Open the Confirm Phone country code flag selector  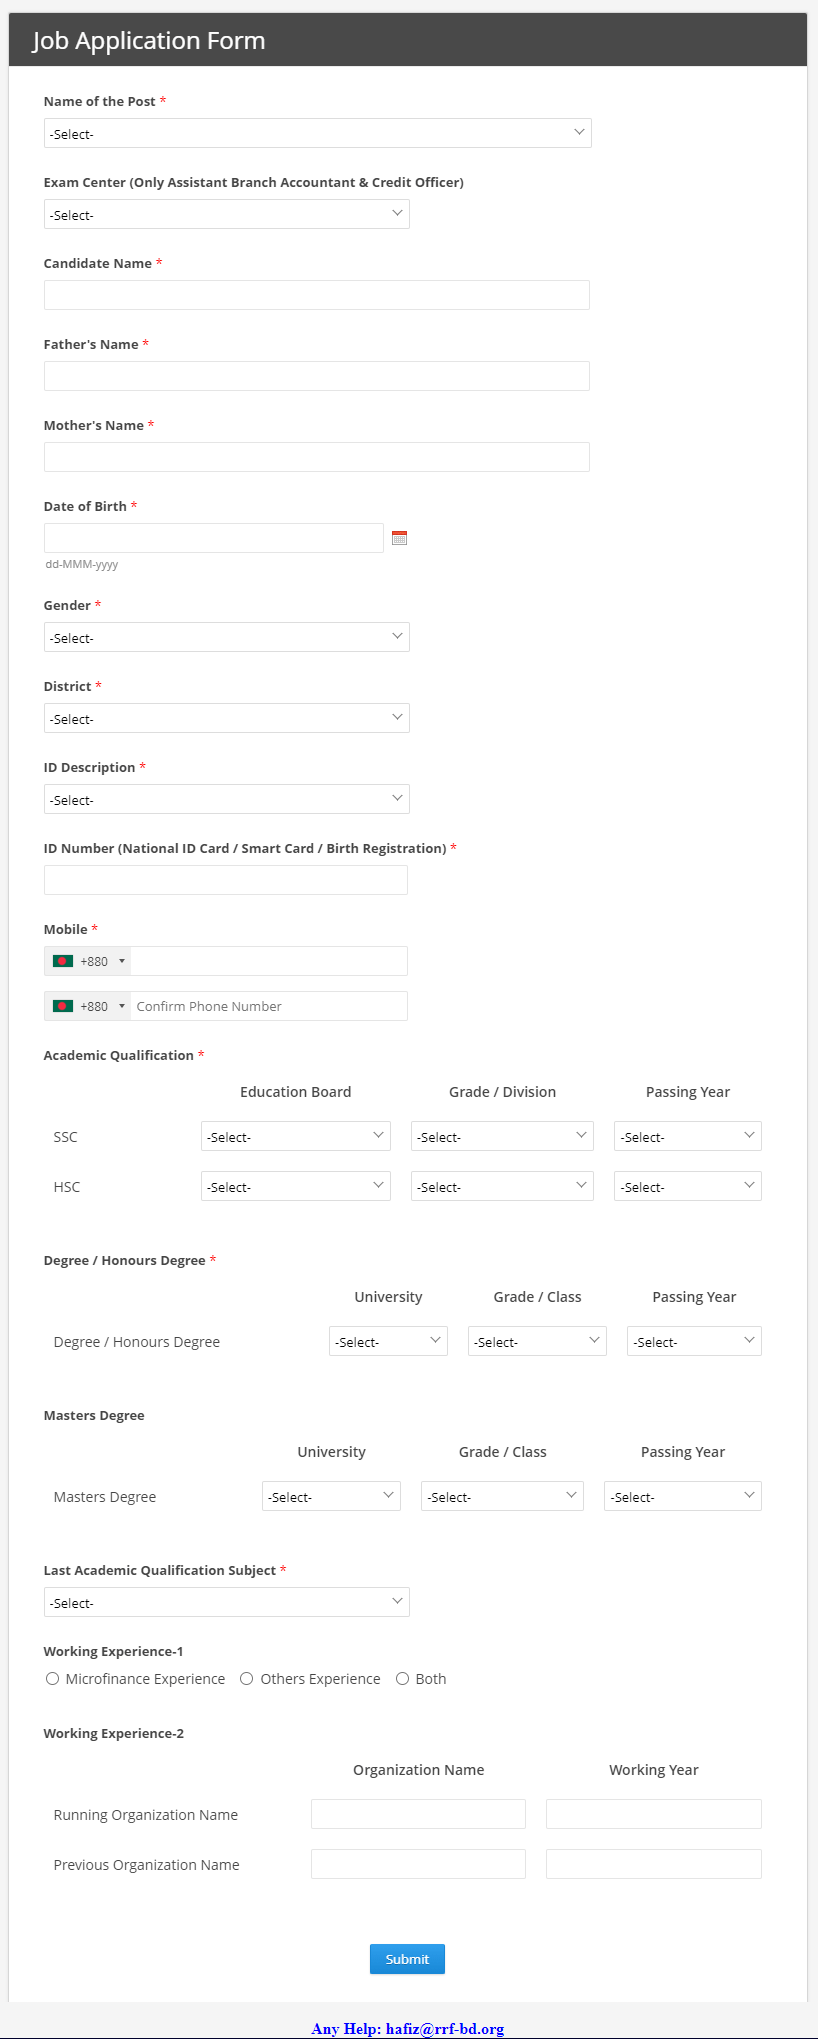pyautogui.click(x=88, y=1006)
